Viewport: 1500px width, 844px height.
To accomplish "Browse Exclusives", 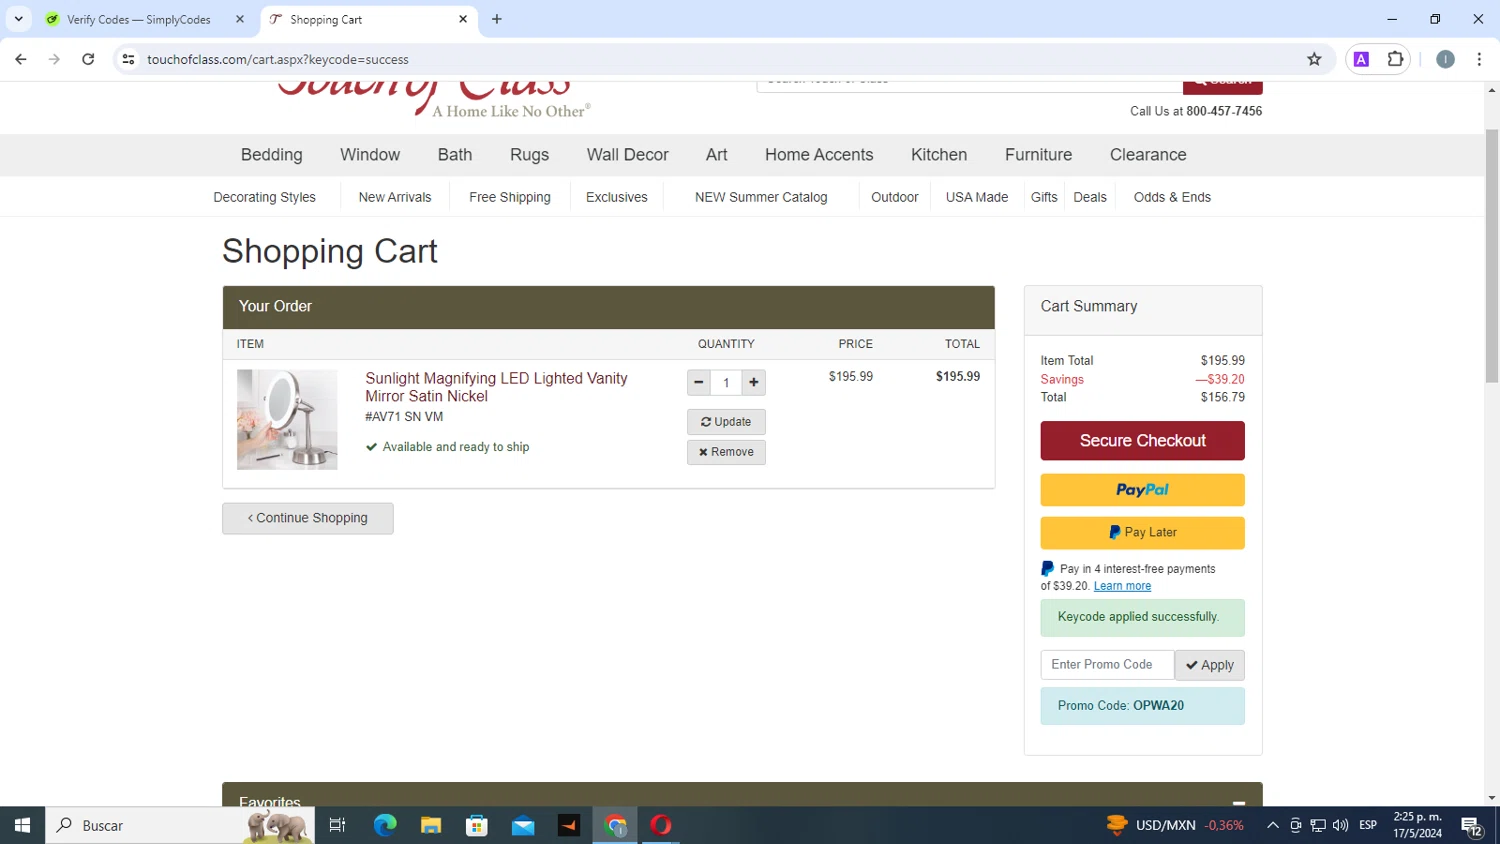I will click(x=617, y=197).
